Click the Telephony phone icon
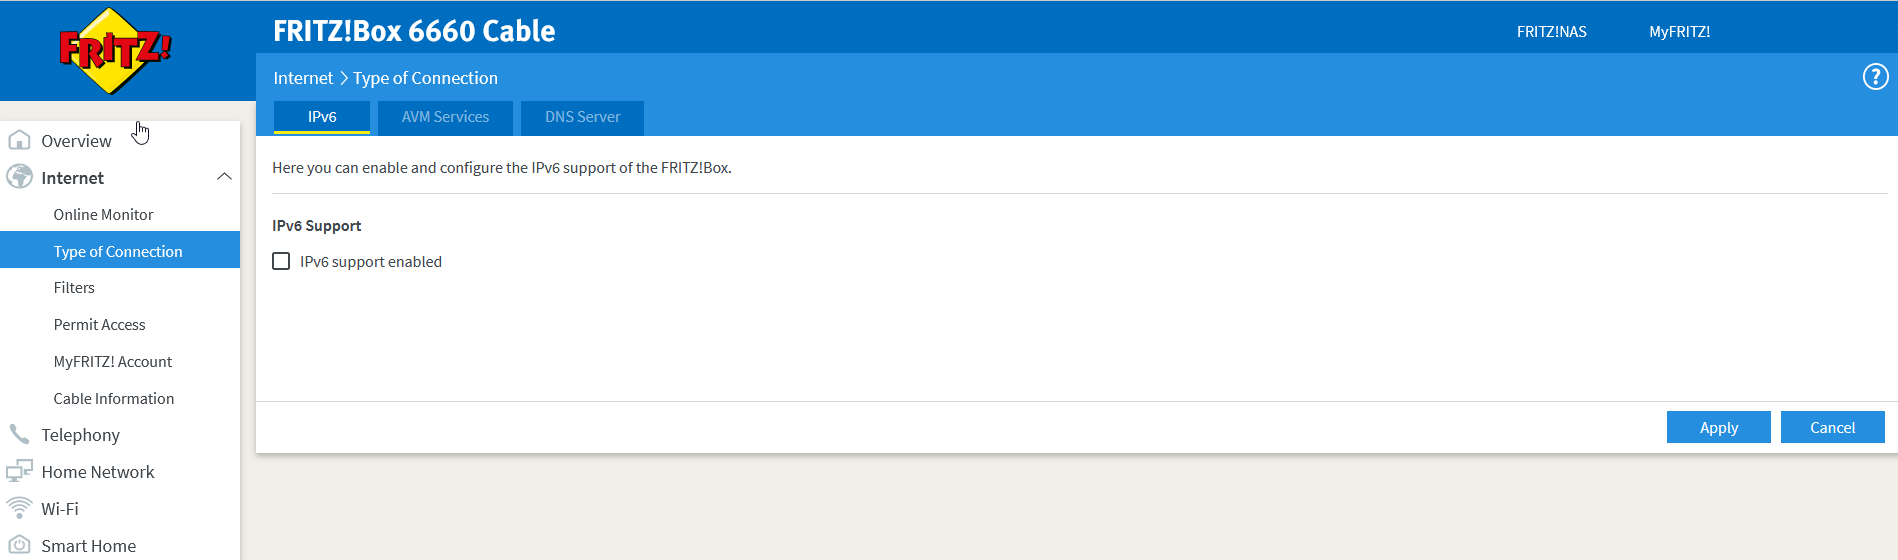1898x560 pixels. click(19, 434)
